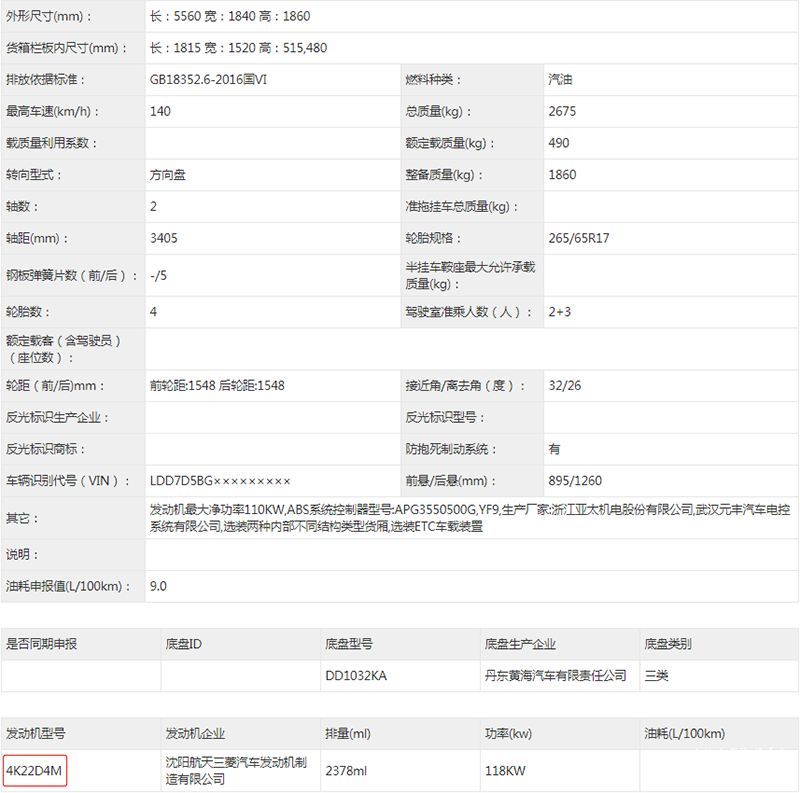Click the 反光标识生产企业 label
Image resolution: width=800 pixels, height=793 pixels.
click(x=57, y=417)
